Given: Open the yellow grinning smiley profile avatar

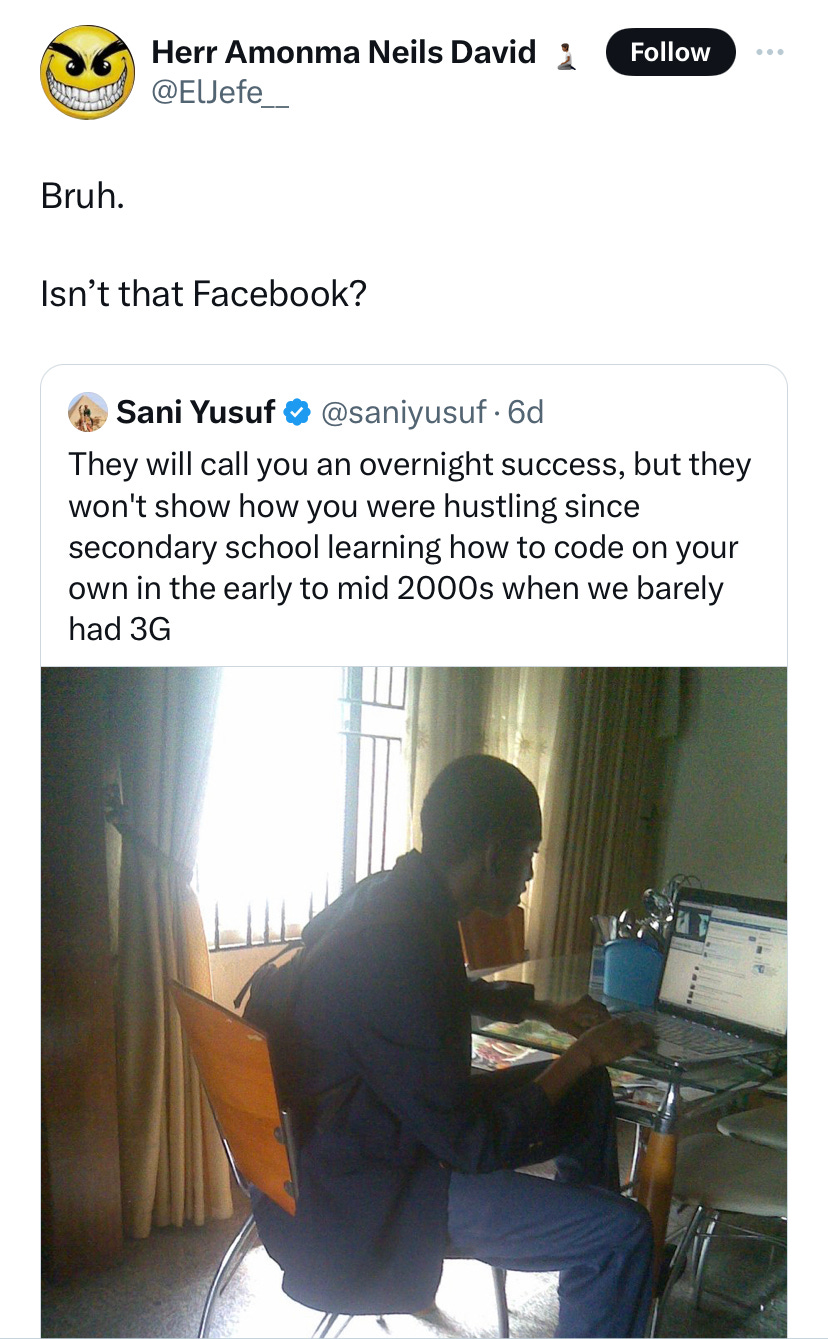Looking at the screenshot, I should click(x=87, y=73).
